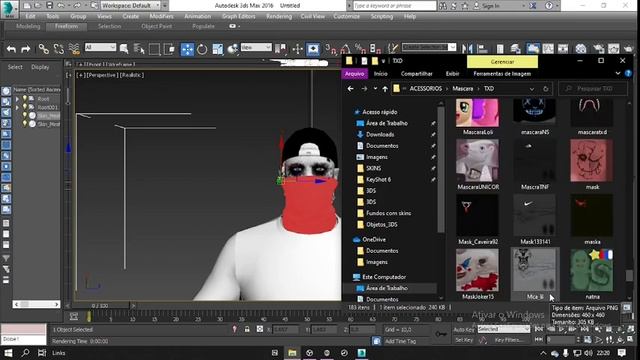Viewport: 640px width, 360px height.
Task: Click the teapot Render Production icon
Action: tap(629, 49)
